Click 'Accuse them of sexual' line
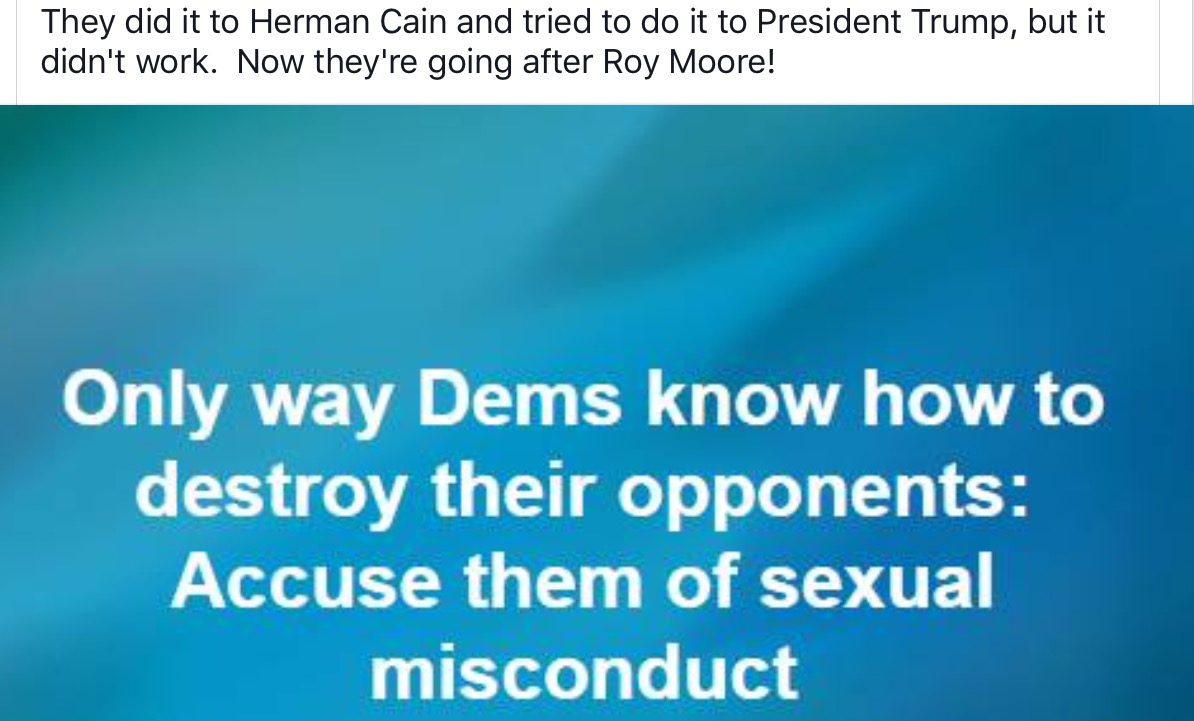This screenshot has height=721, width=1194. 583,580
